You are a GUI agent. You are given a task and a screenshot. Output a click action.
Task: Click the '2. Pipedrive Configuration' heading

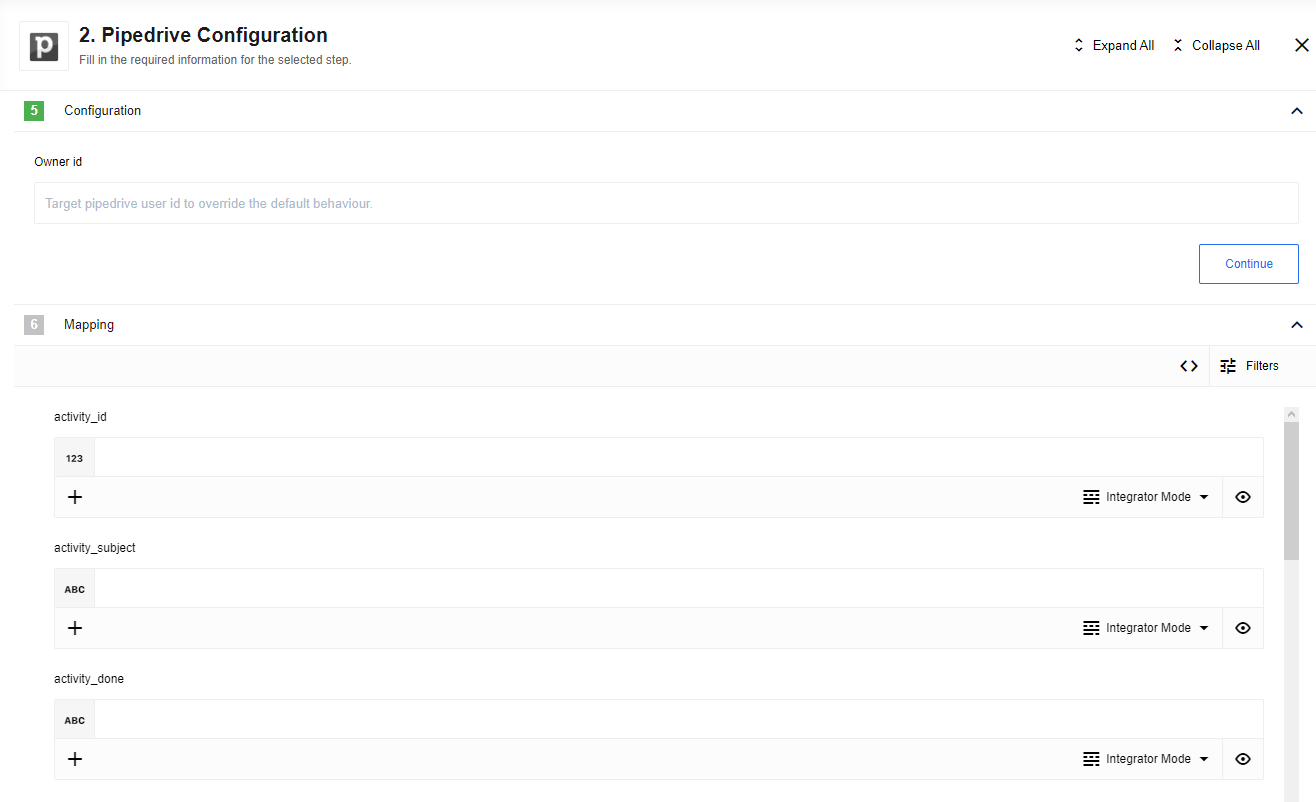coord(203,35)
